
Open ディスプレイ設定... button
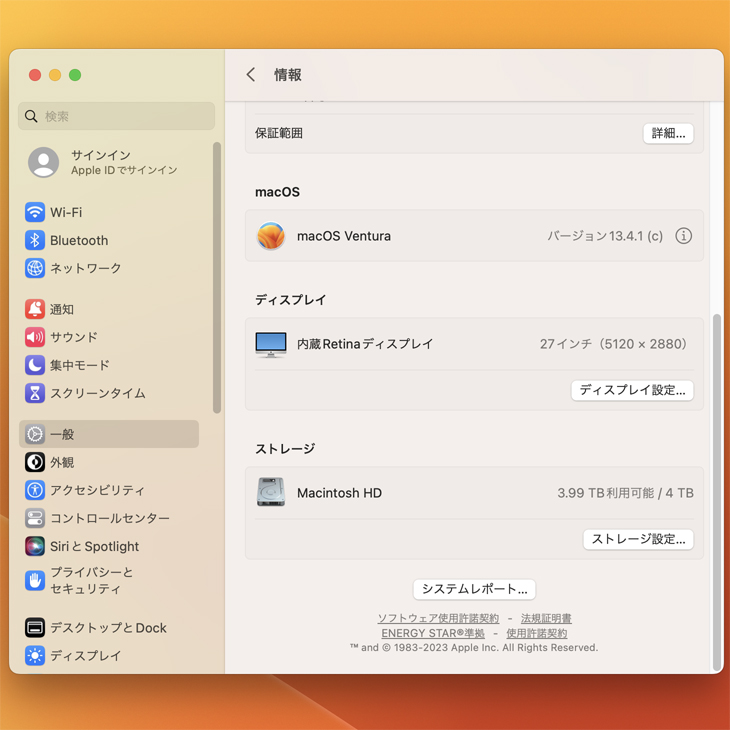[632, 390]
